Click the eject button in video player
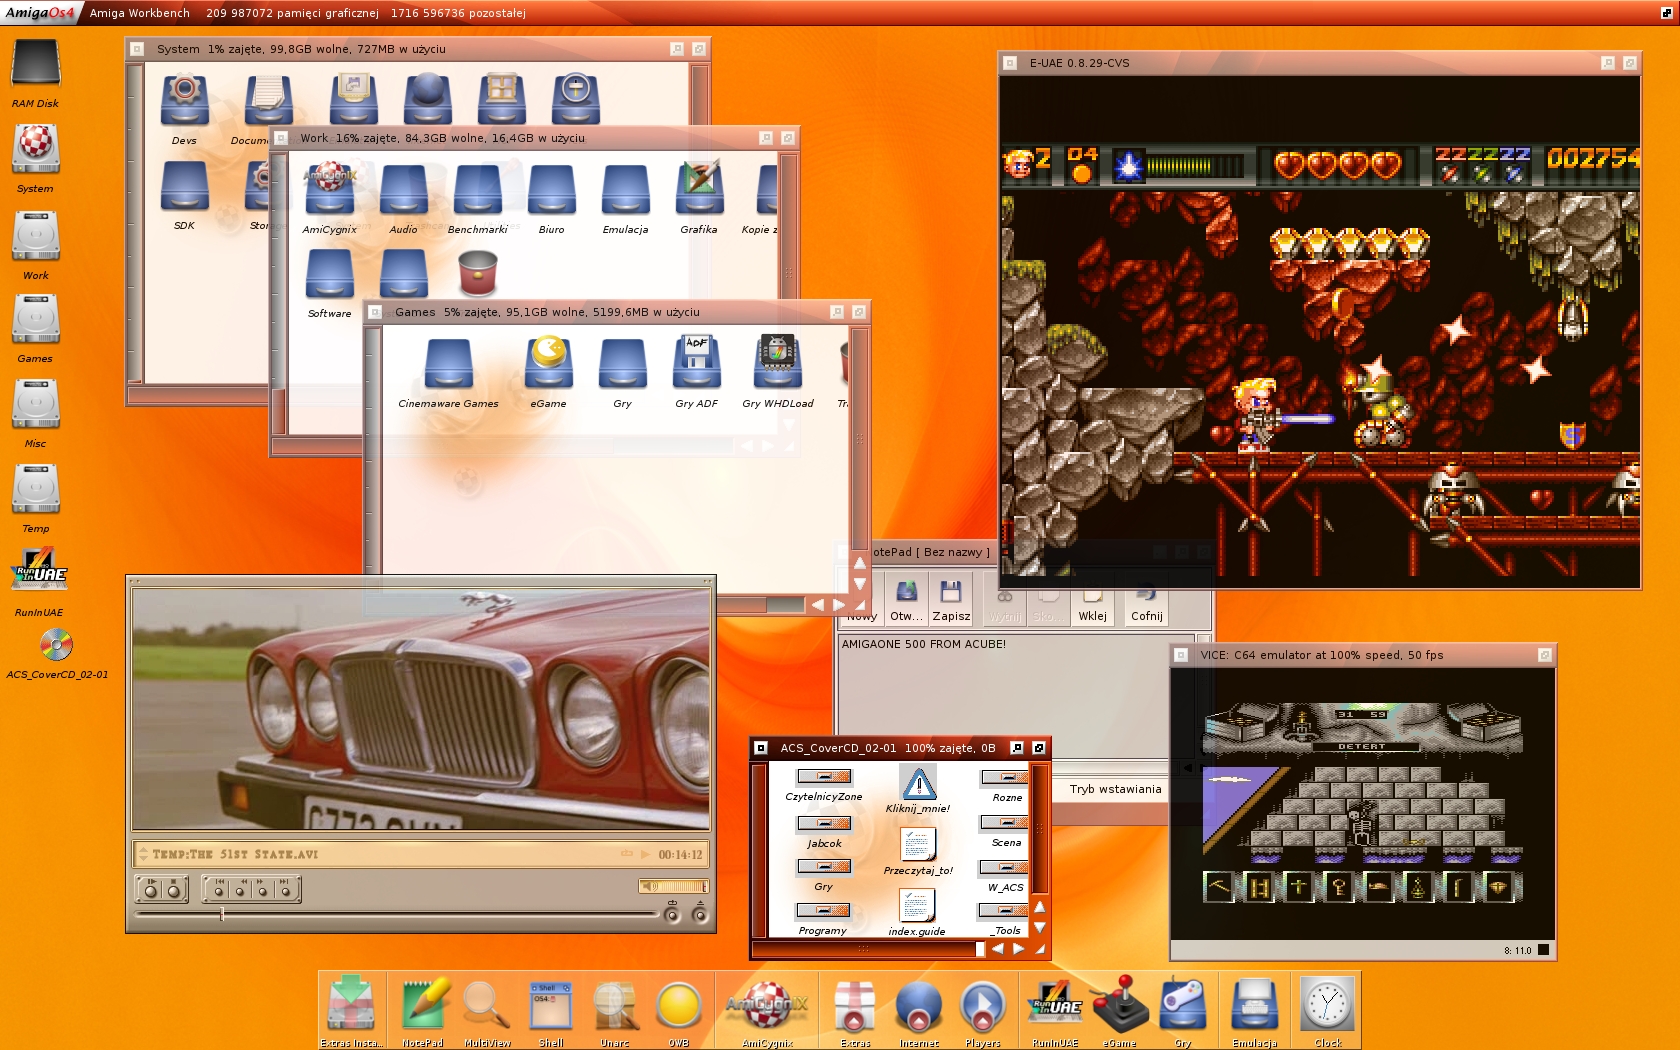This screenshot has width=1680, height=1050. click(700, 913)
